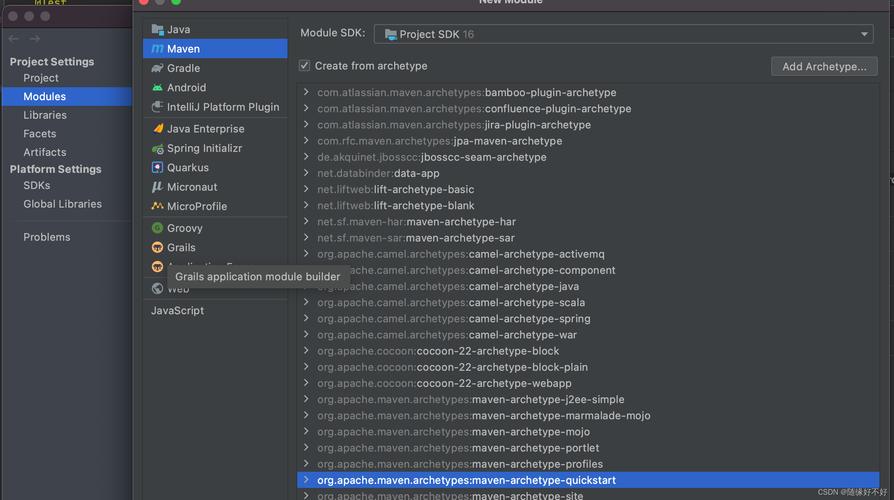Click the MicroProfile icon

pyautogui.click(x=157, y=206)
